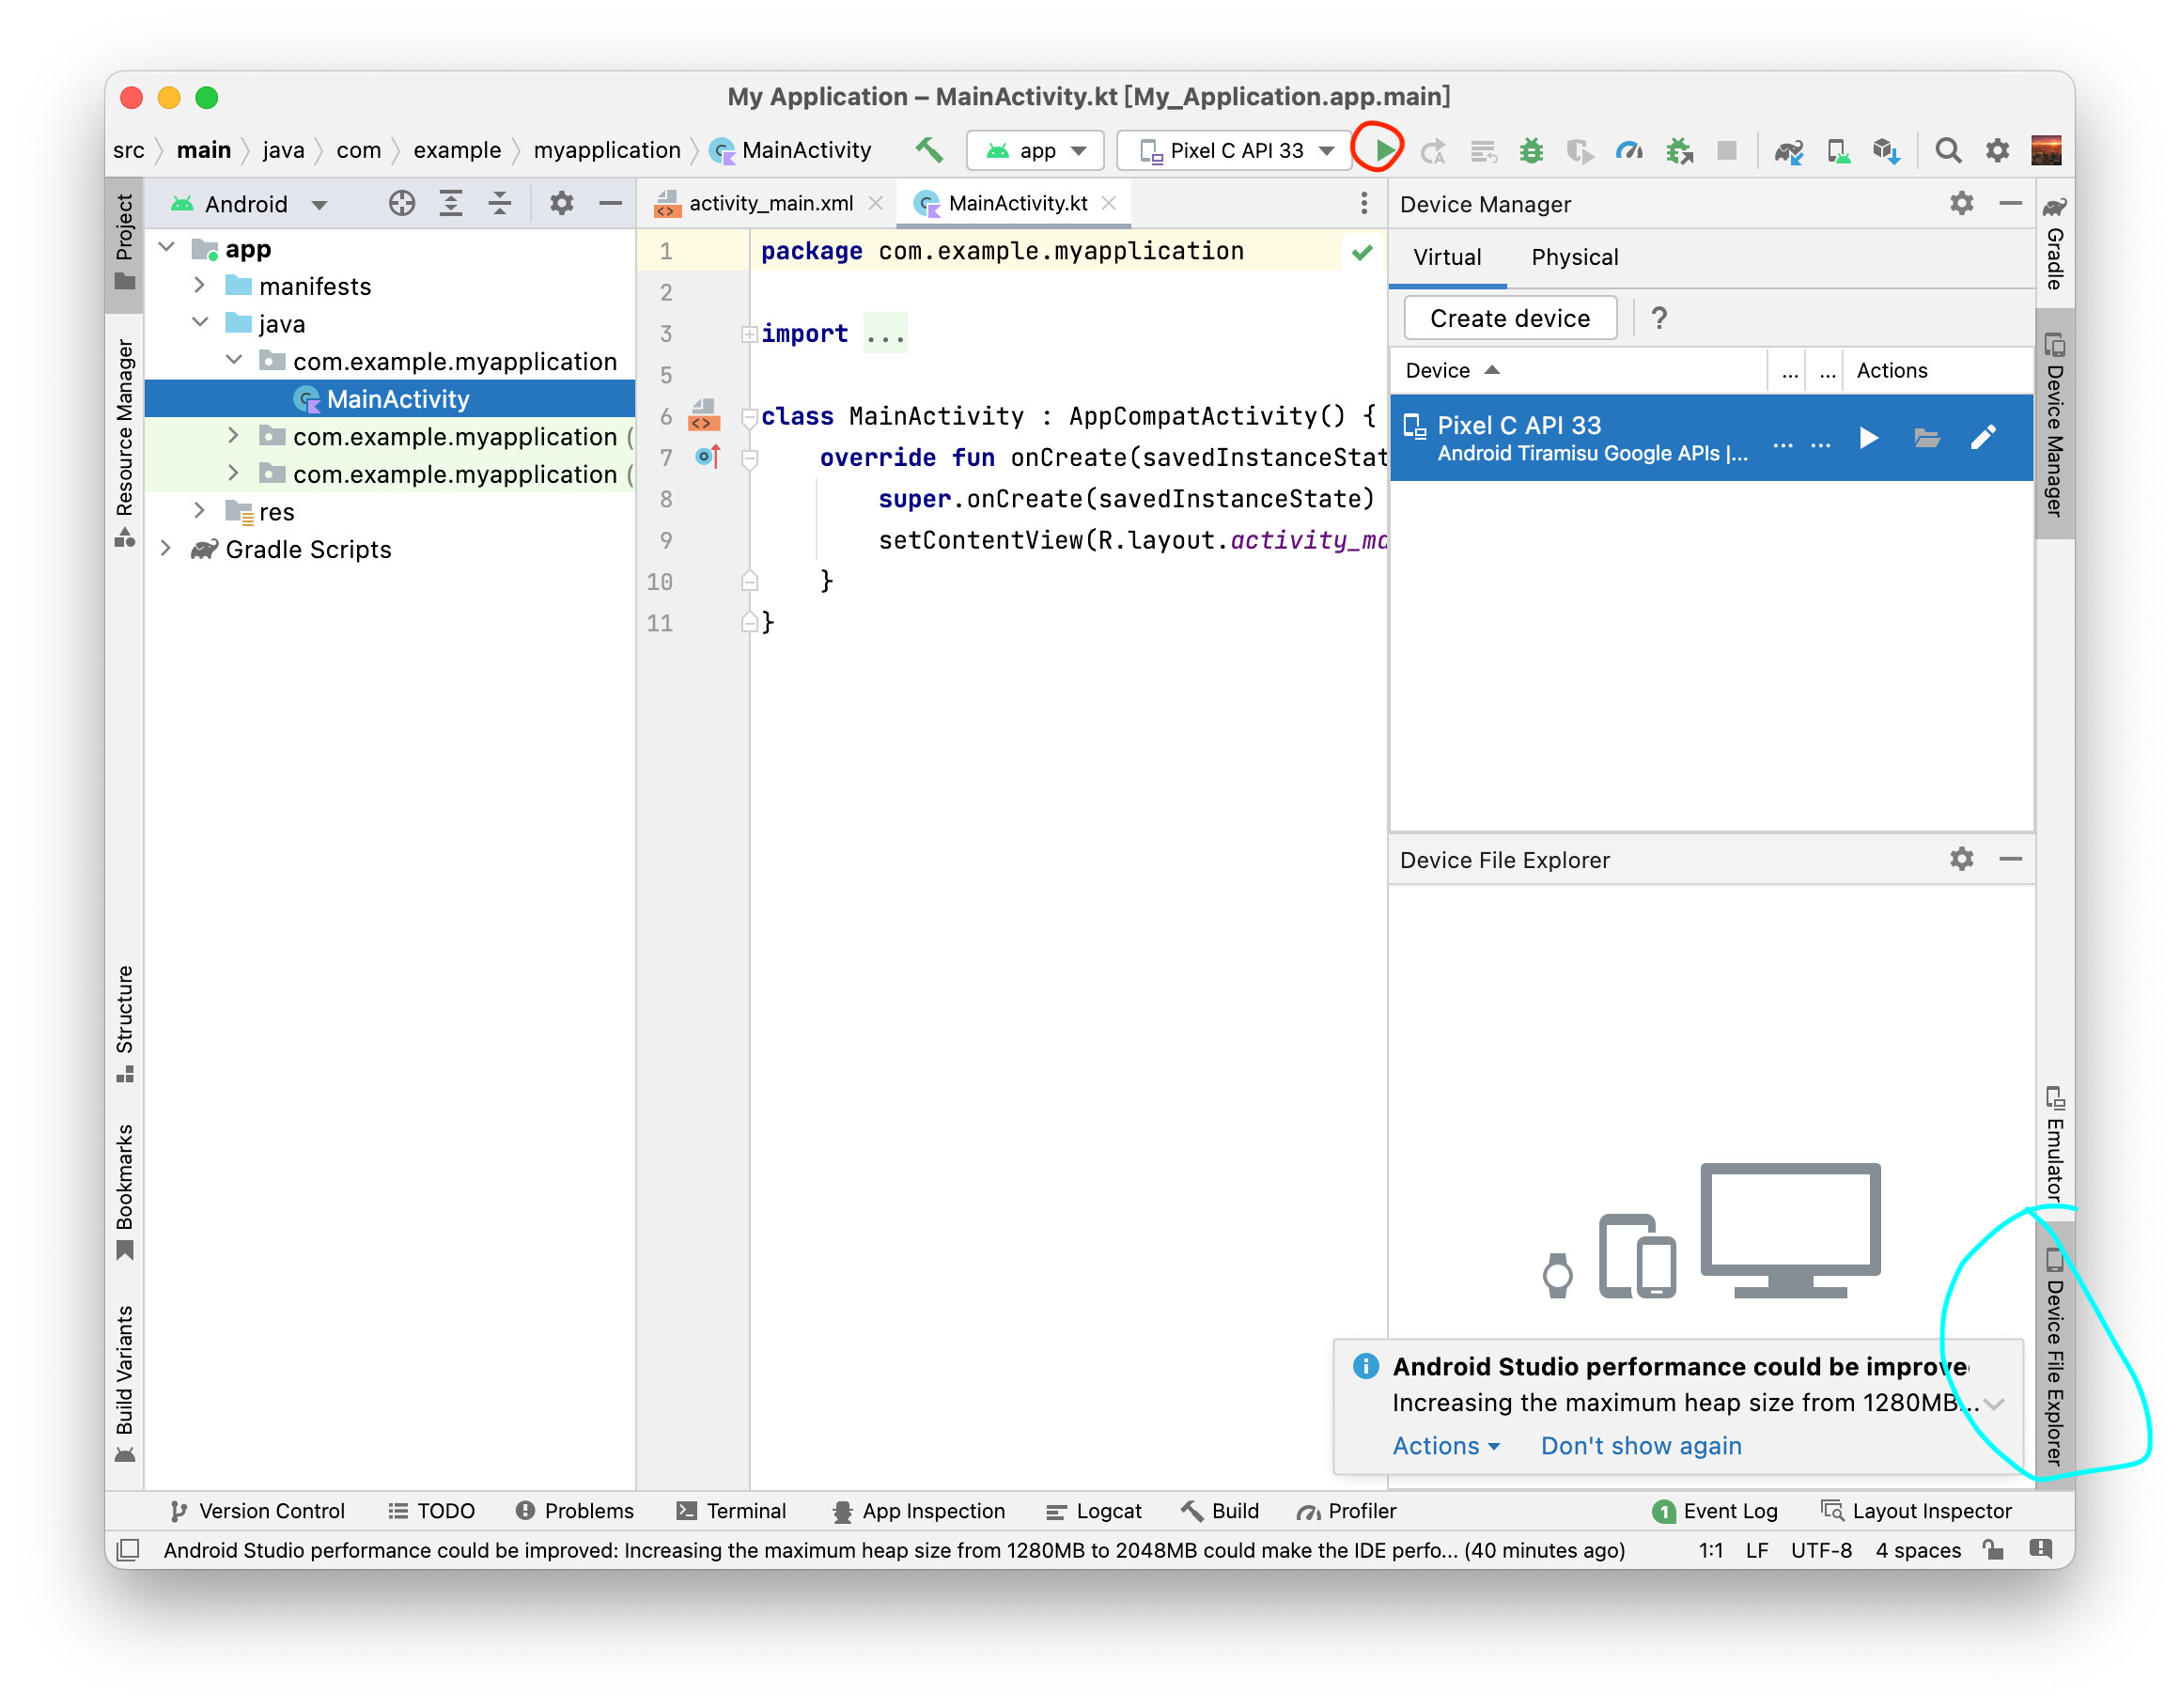Click Don't show again link
The width and height of the screenshot is (2180, 1708).
click(1640, 1445)
